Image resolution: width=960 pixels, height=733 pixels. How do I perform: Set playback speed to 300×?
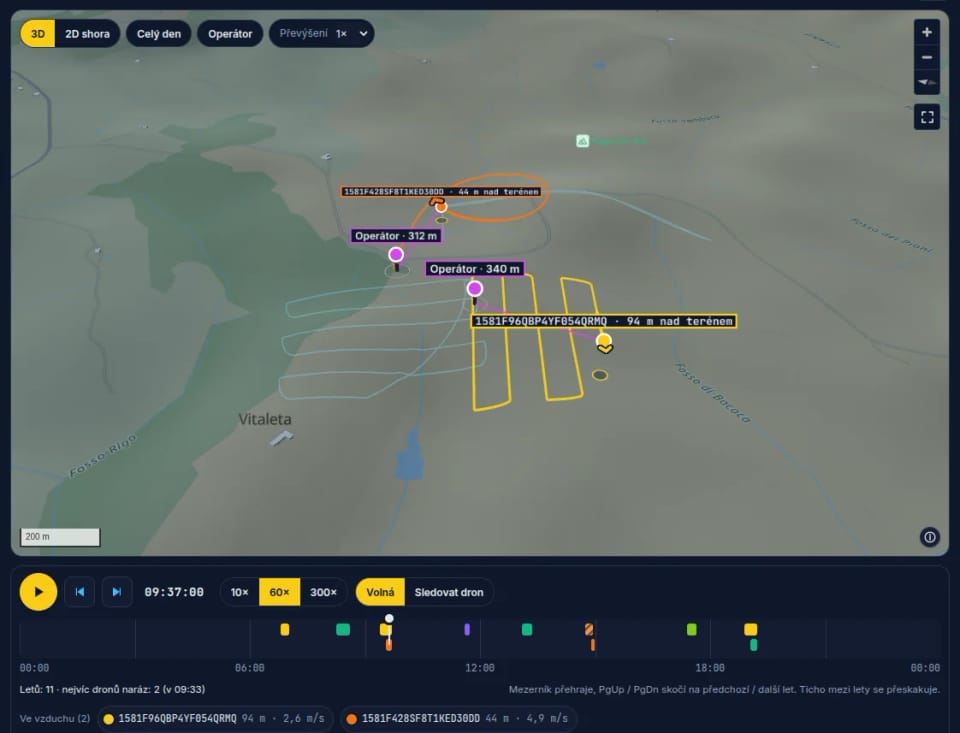(x=323, y=592)
